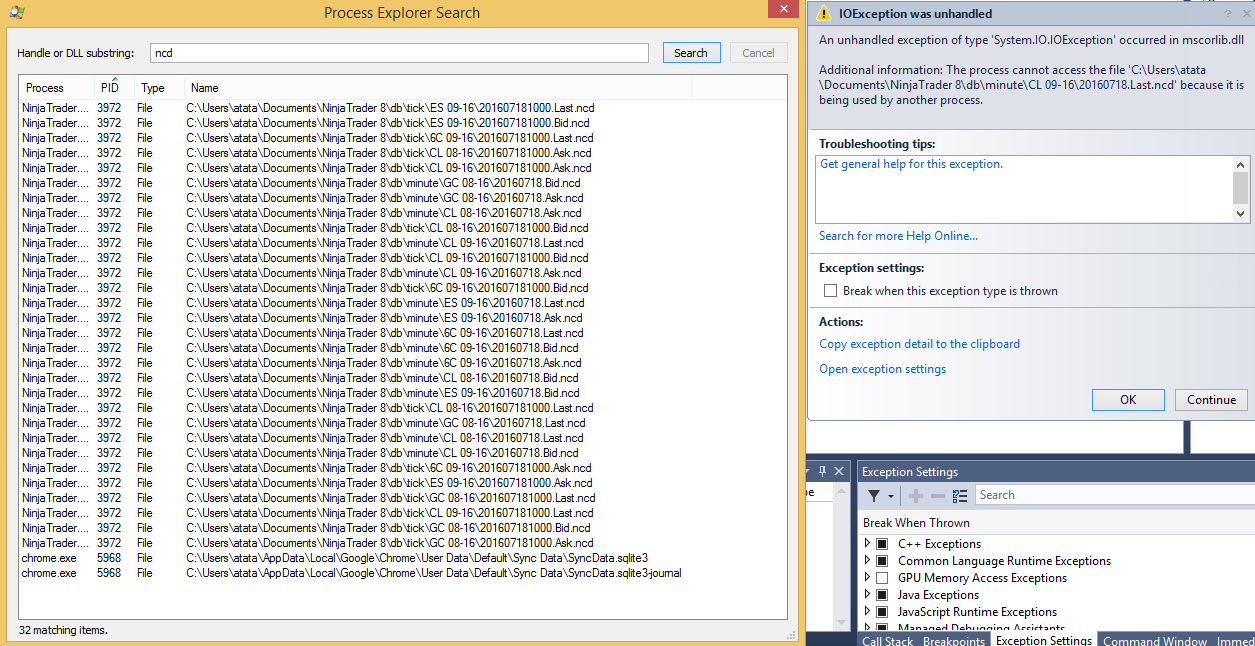This screenshot has height=646, width=1255.
Task: Expand Common Language Runtime Exceptions node
Action: coord(867,561)
